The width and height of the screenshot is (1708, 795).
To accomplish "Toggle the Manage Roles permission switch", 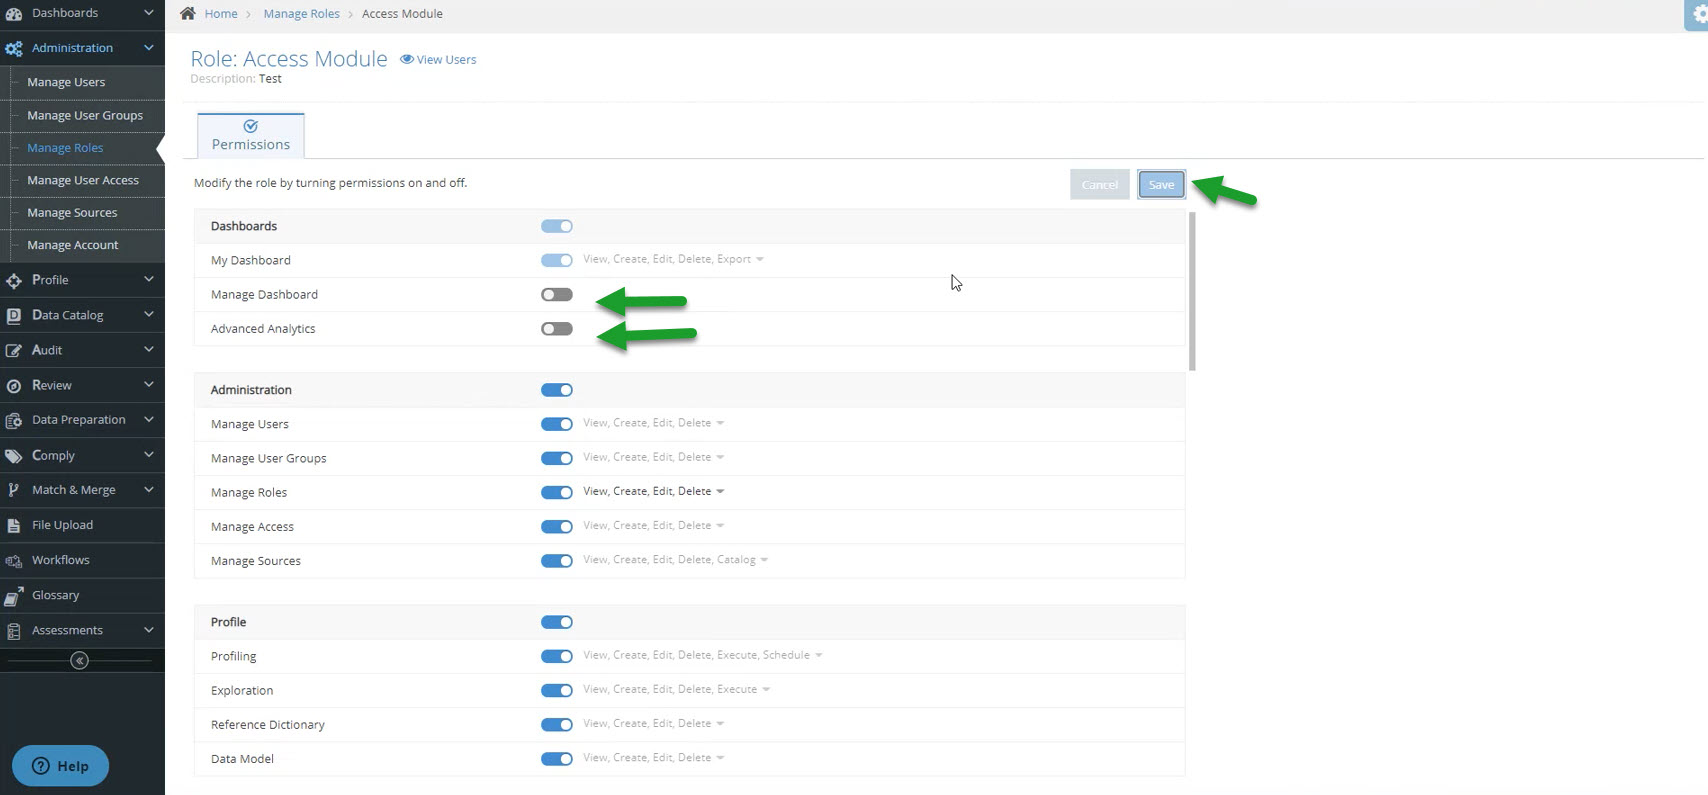I will (x=557, y=492).
